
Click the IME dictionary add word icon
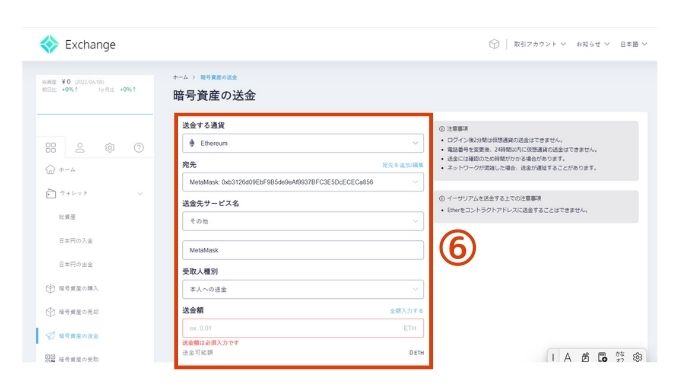pos(602,357)
